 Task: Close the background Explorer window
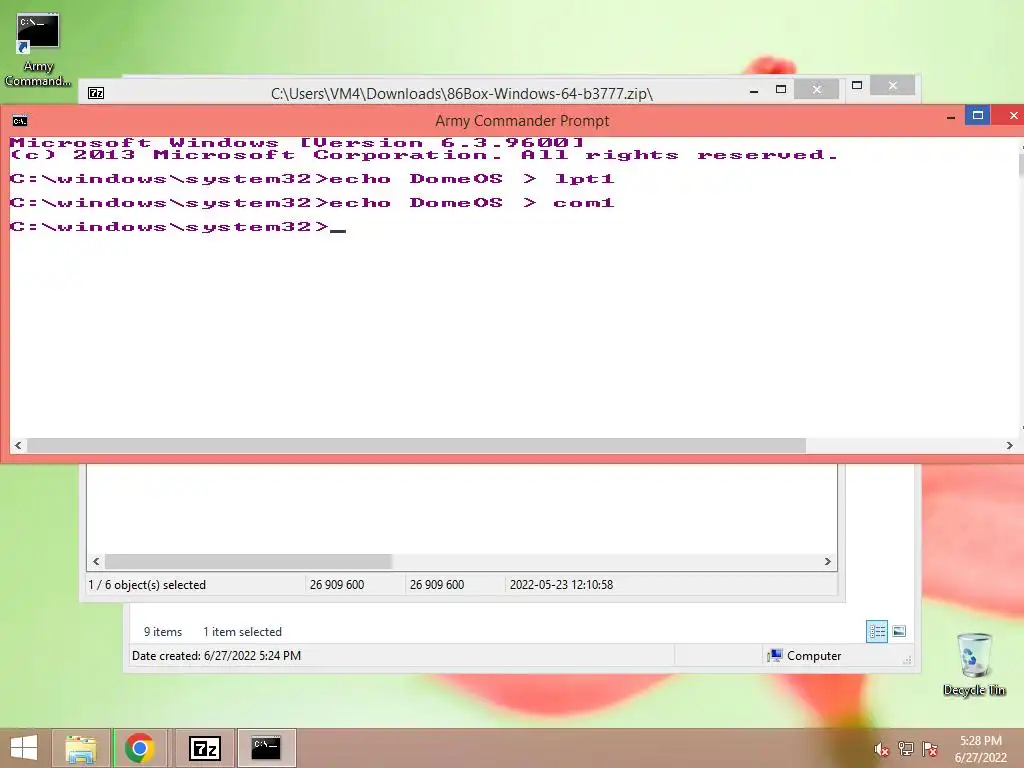coord(893,86)
